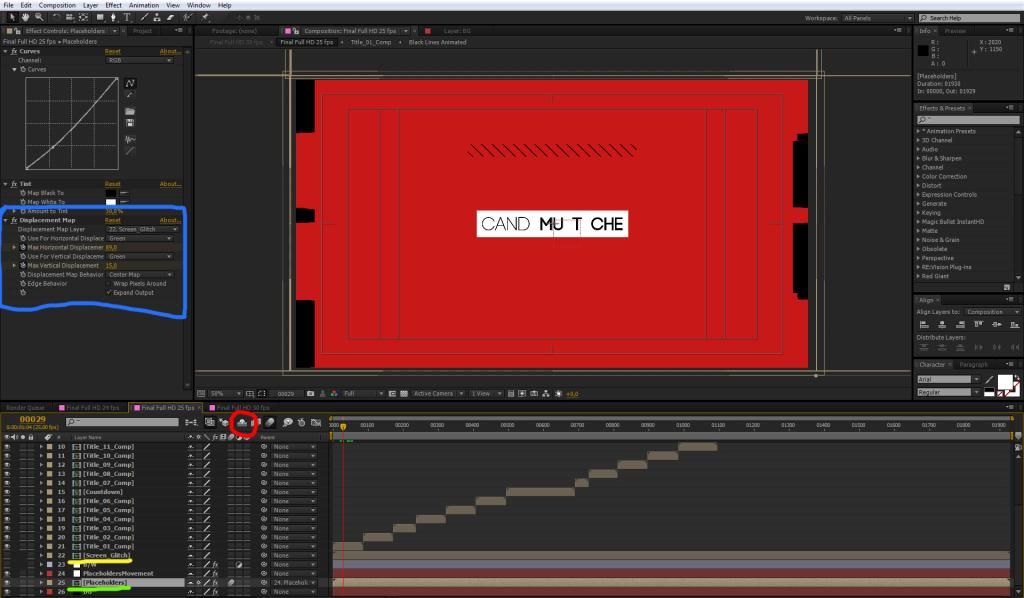Select the Zoom tool in toolbar
Image resolution: width=1024 pixels, height=598 pixels.
[x=38, y=17]
